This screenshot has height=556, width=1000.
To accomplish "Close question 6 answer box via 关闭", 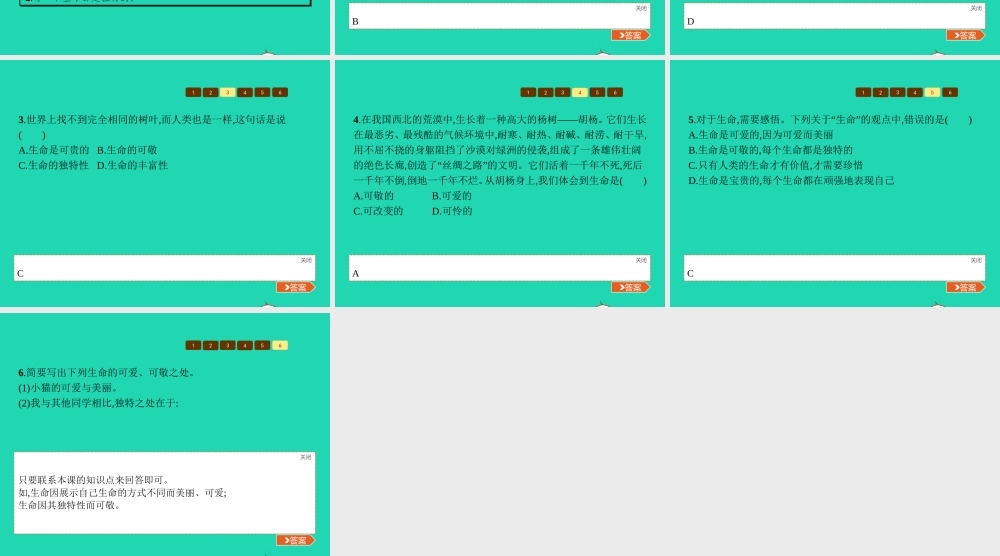I will click(x=306, y=457).
